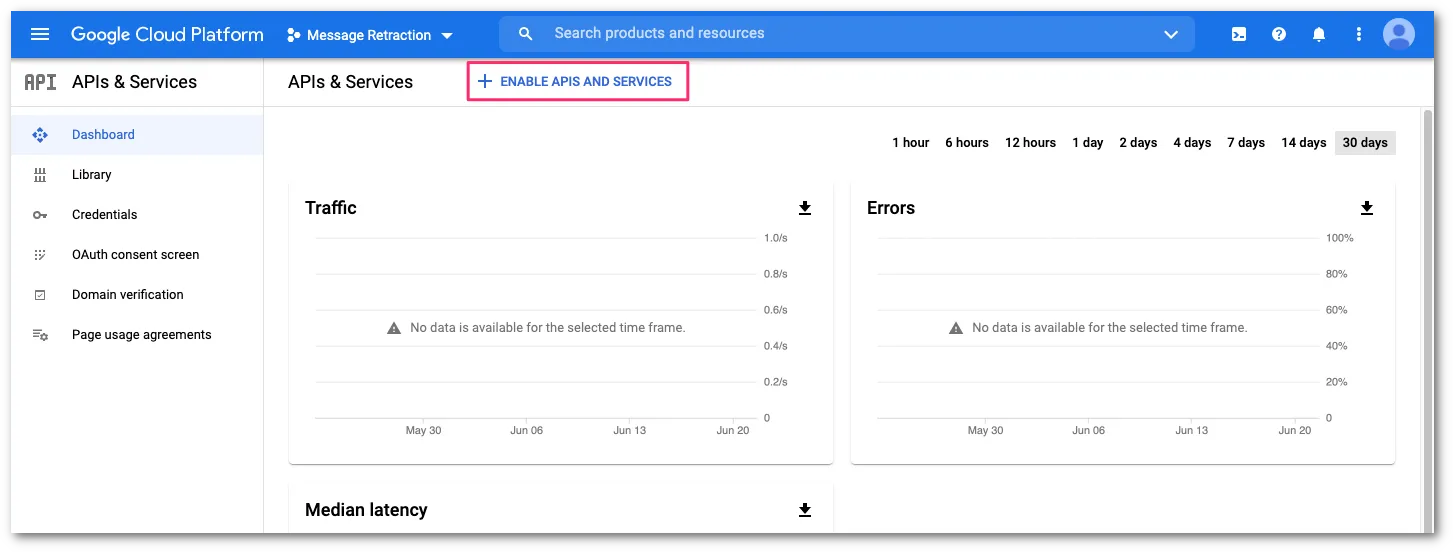1453x552 pixels.
Task: Download the Traffic chart data
Action: pos(805,208)
